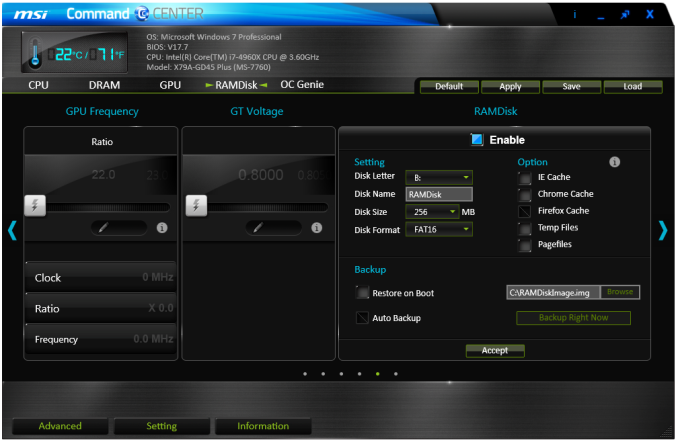Image resolution: width=678 pixels, height=442 pixels.
Task: Click the Load button
Action: 633,86
